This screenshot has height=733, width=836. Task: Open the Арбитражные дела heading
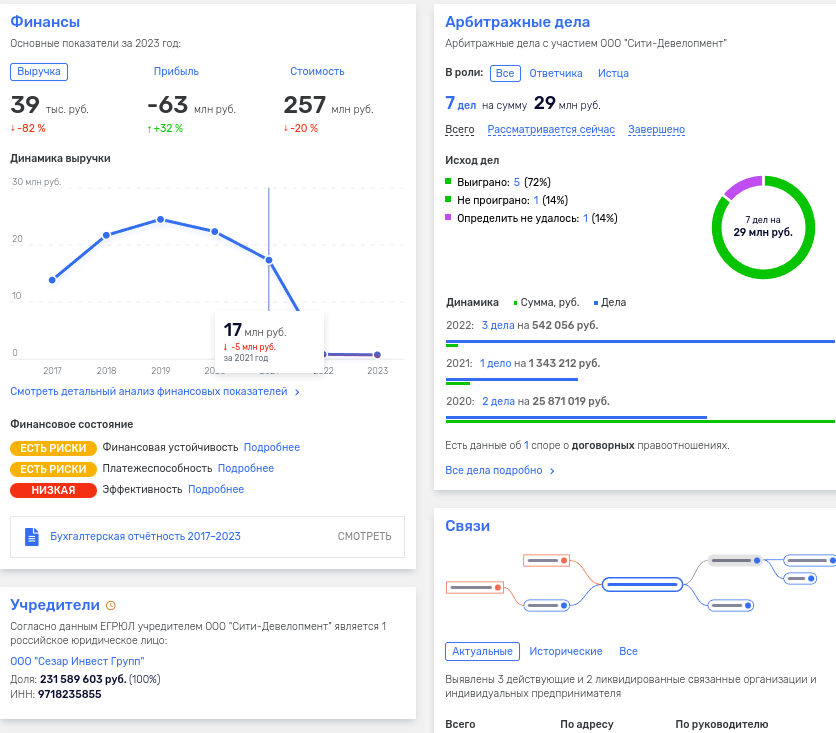[x=517, y=22]
